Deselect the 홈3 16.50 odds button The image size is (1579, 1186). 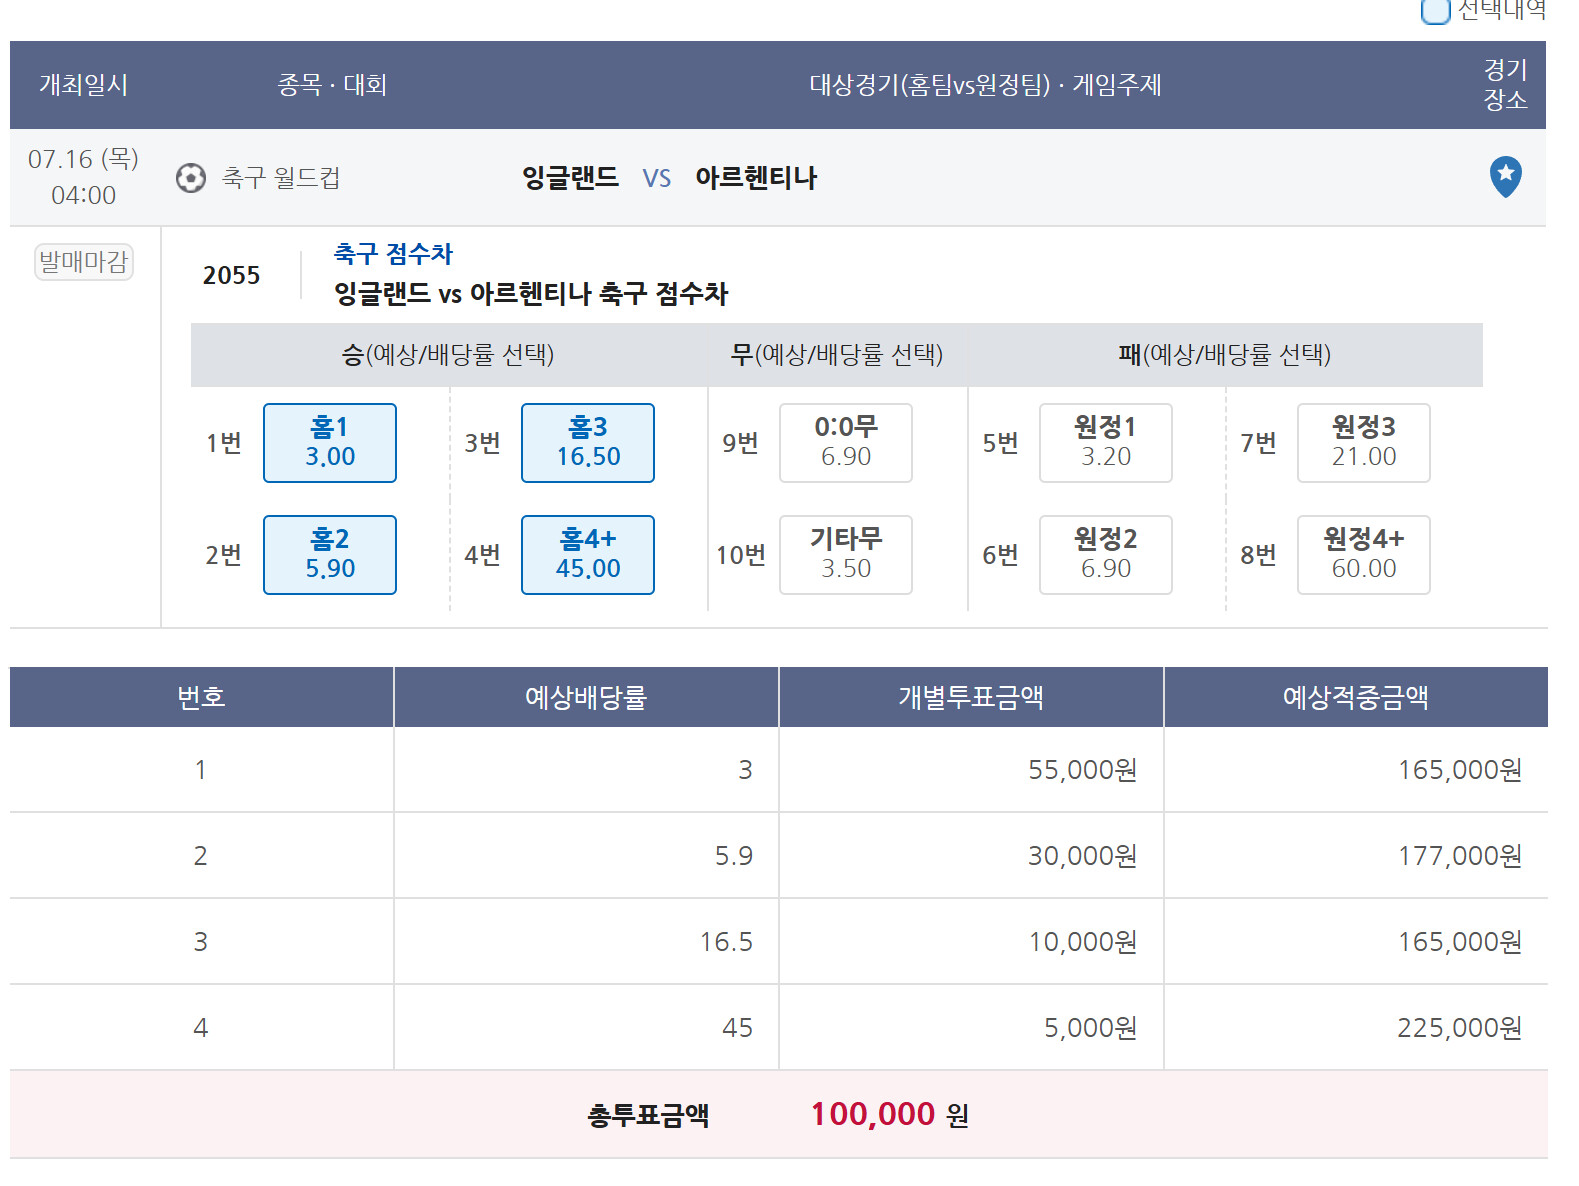pyautogui.click(x=588, y=443)
